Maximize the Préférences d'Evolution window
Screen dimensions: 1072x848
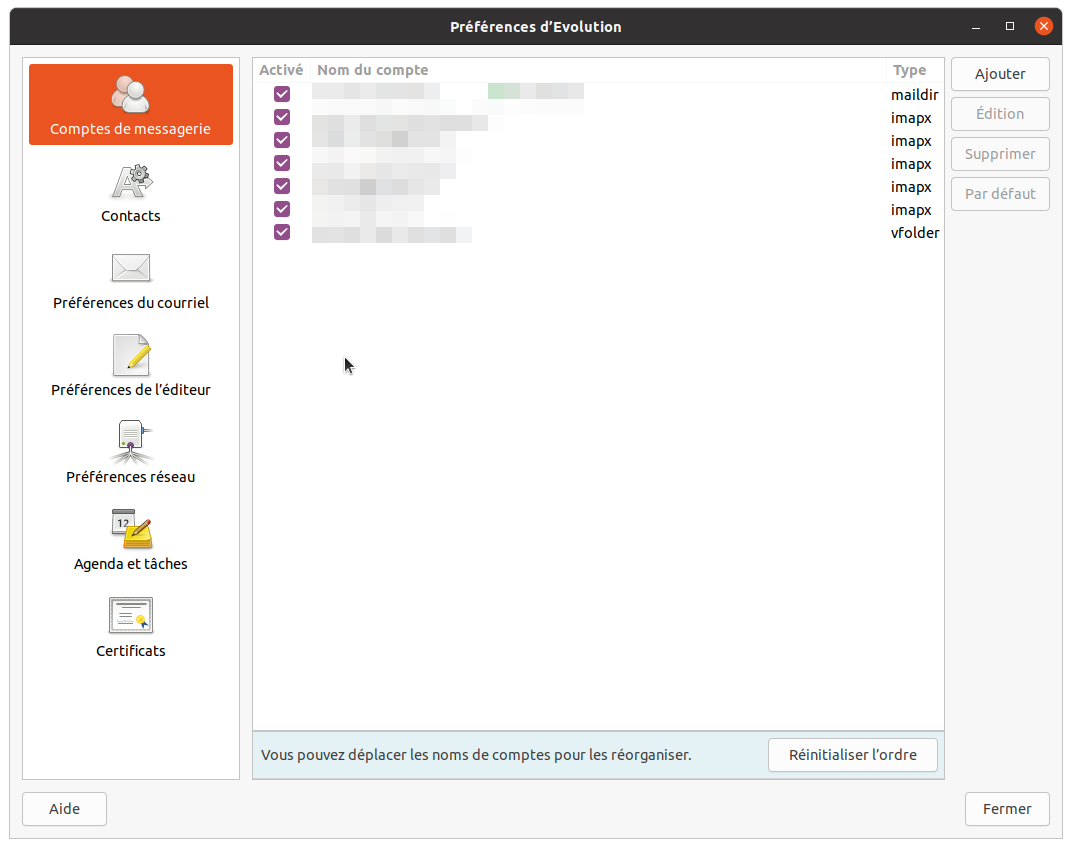[1010, 26]
